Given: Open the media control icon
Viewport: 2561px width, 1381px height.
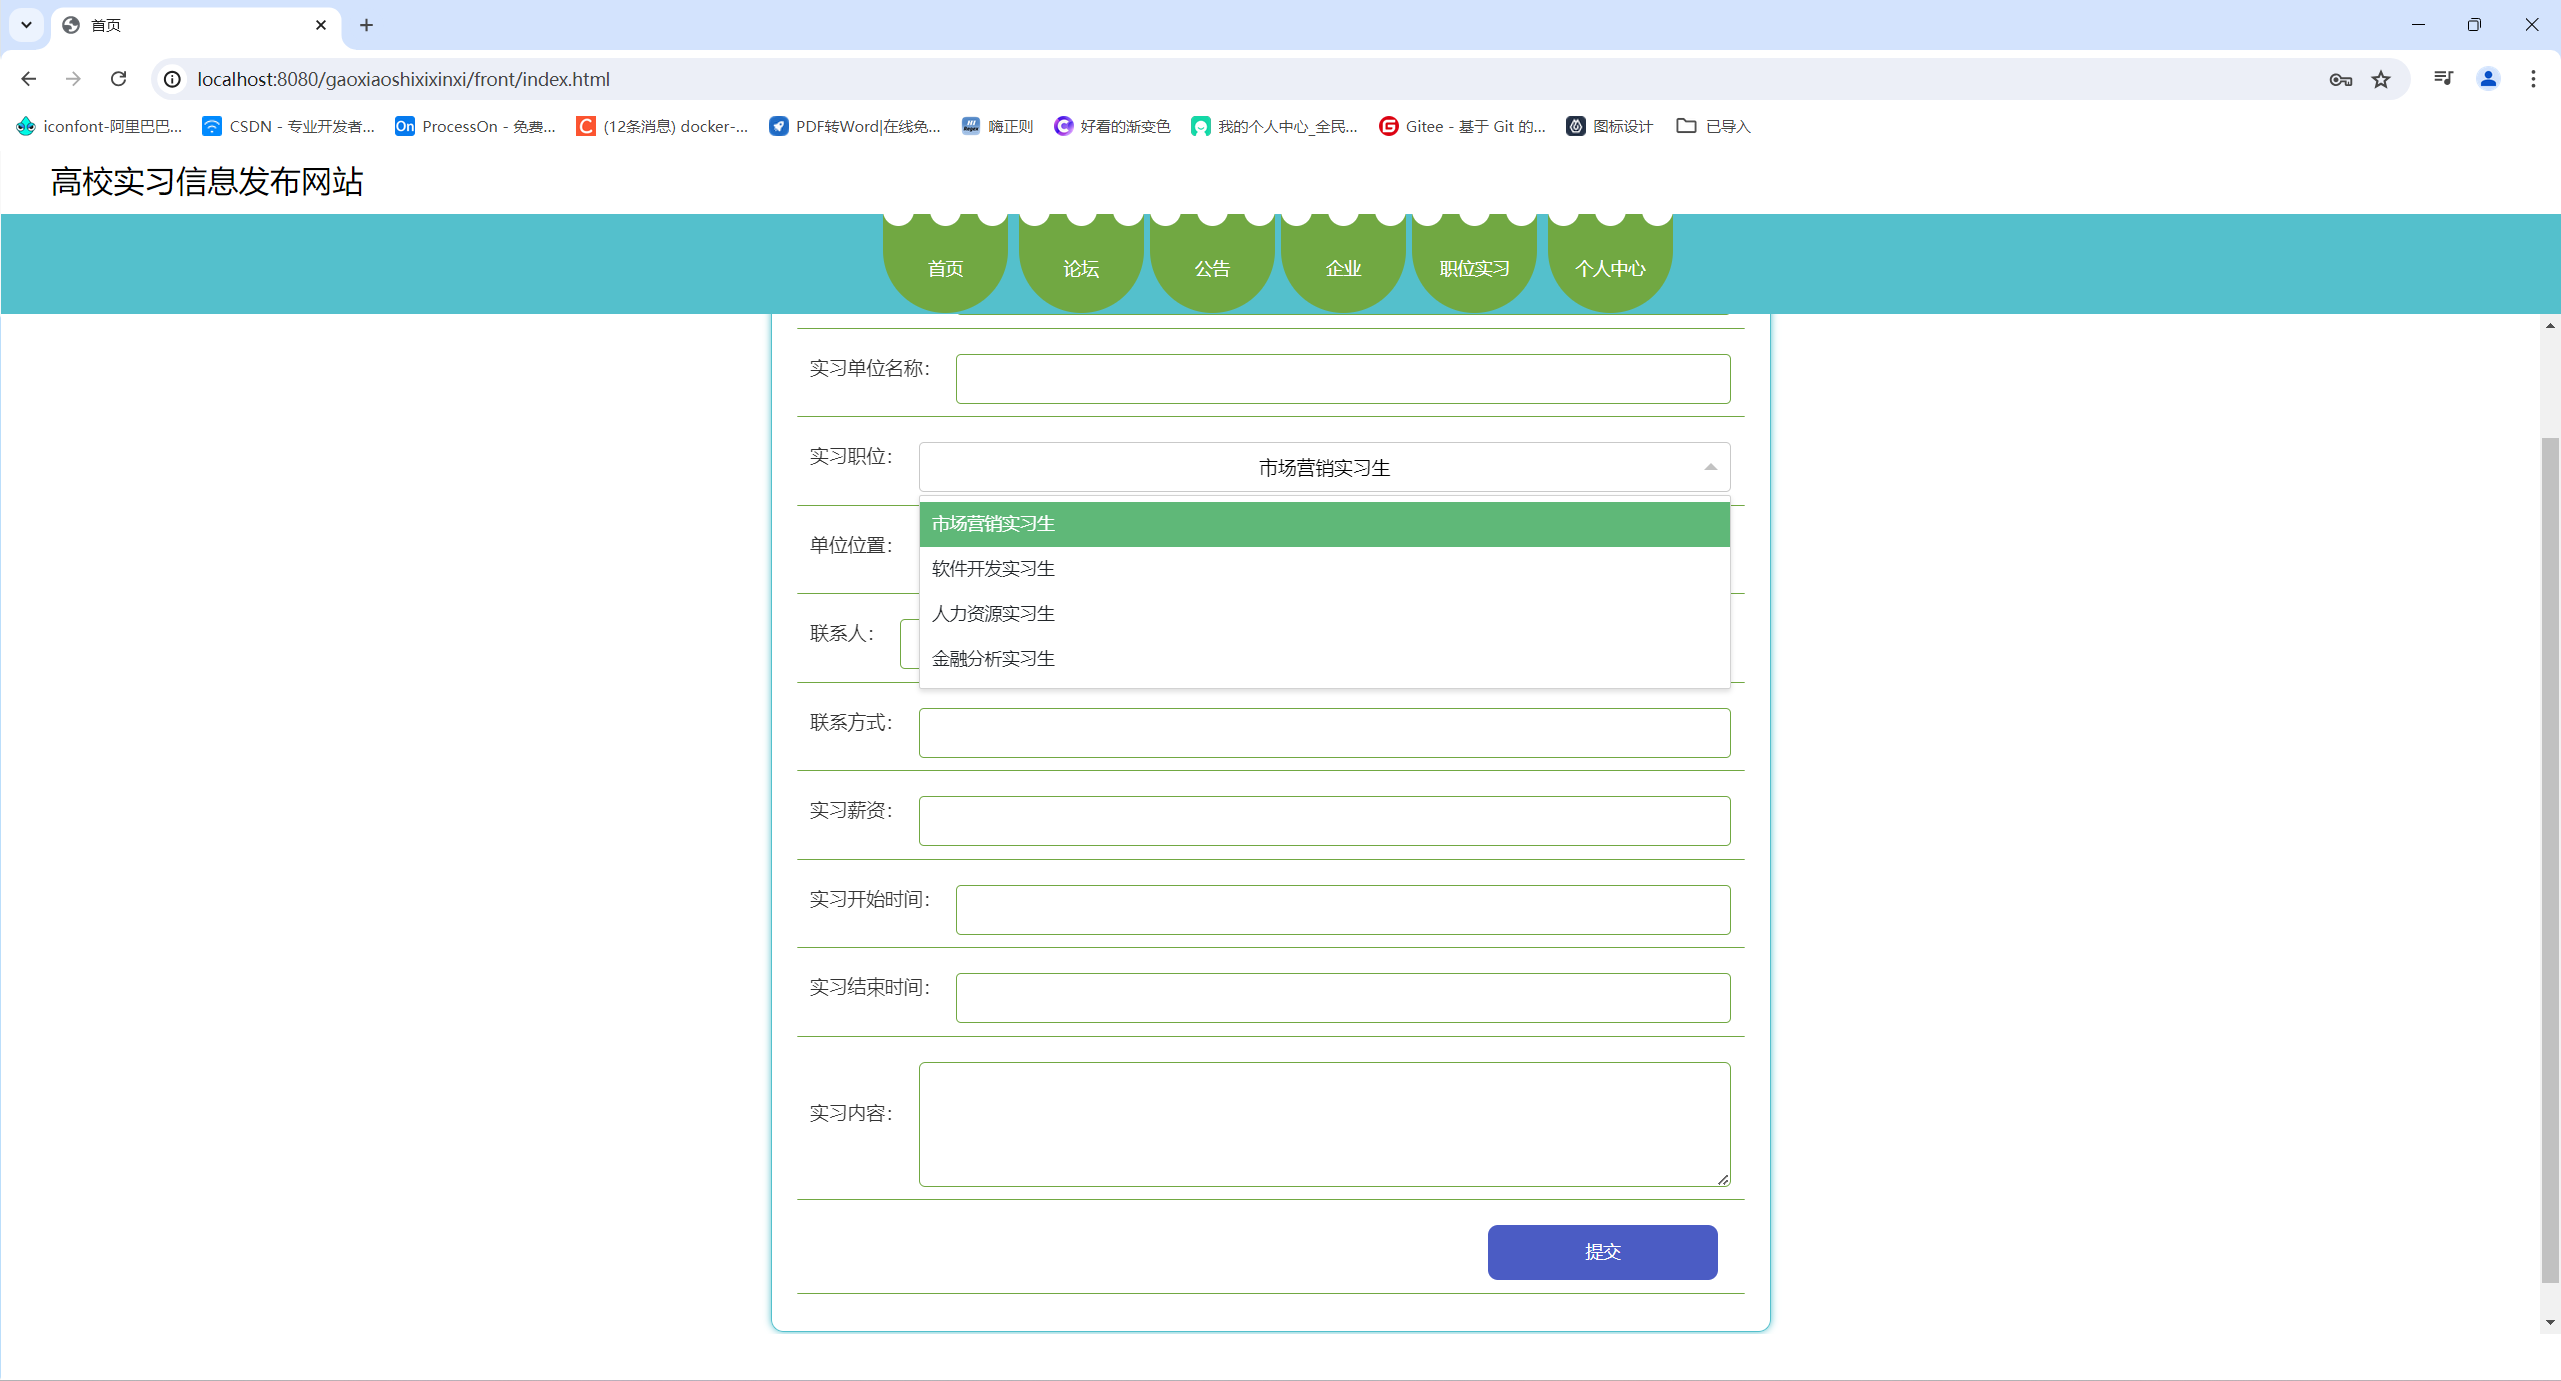Looking at the screenshot, I should click(x=2443, y=79).
